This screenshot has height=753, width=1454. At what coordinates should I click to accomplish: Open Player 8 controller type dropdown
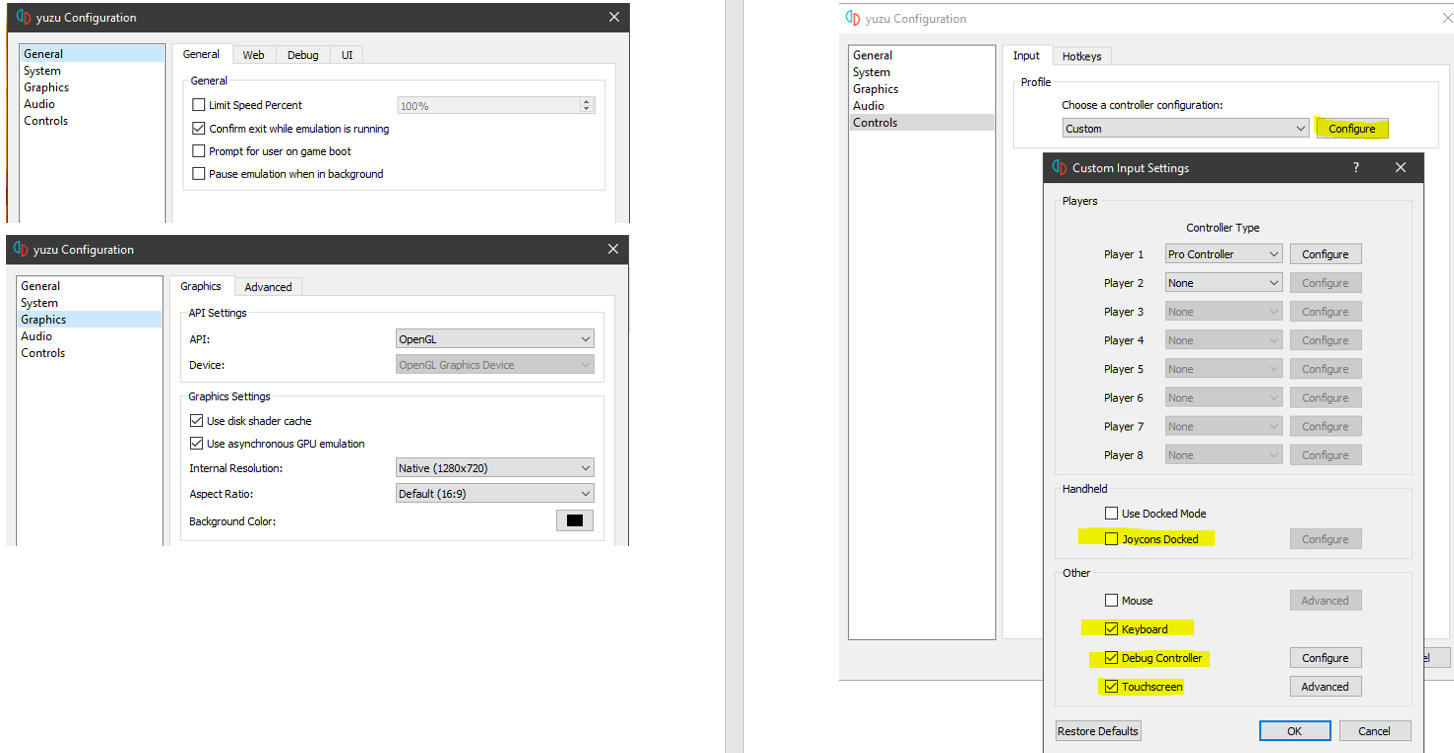1224,455
